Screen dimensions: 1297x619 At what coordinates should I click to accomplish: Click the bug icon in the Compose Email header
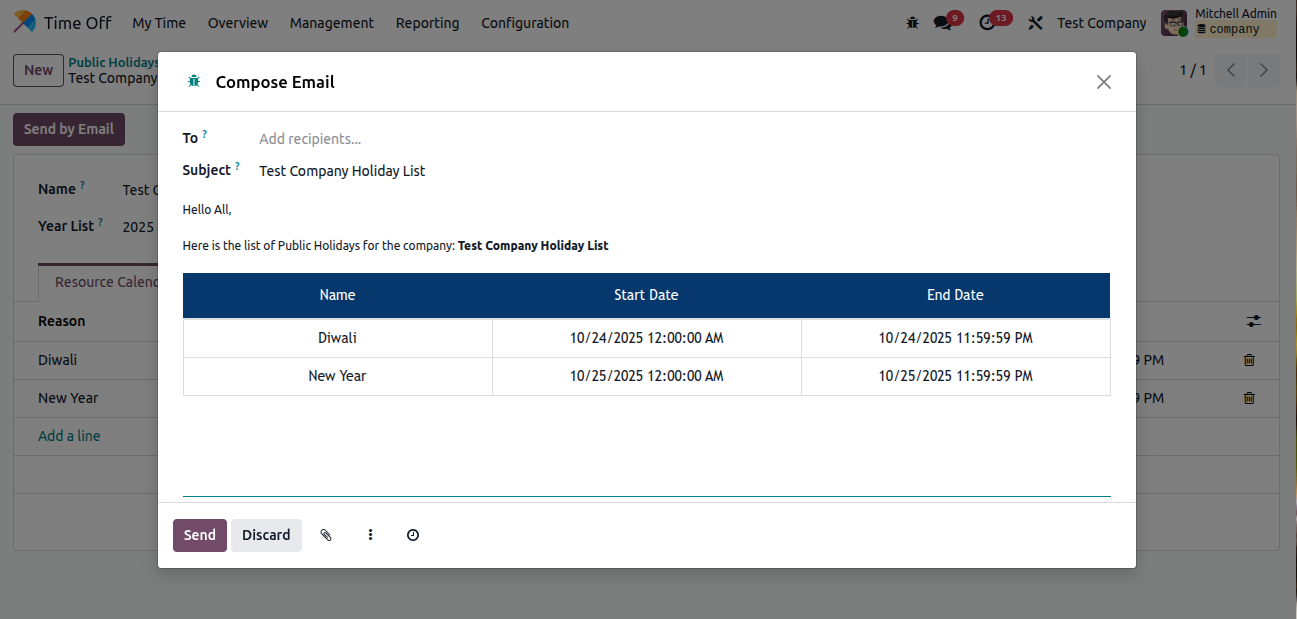[x=193, y=82]
